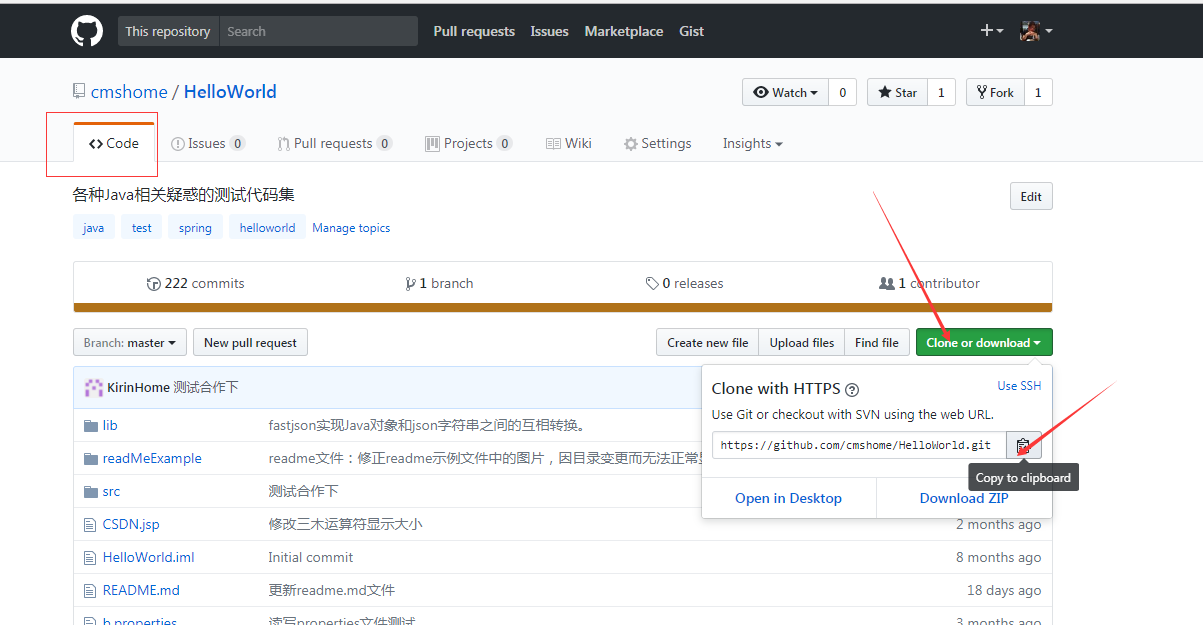View the 222 commits history

click(195, 283)
